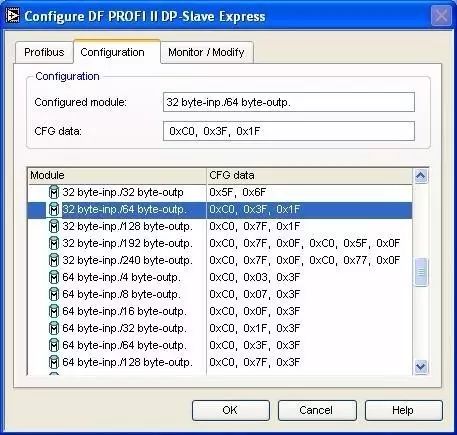Confirm with the OK button
Screen dimensions: 457x435
click(230, 410)
